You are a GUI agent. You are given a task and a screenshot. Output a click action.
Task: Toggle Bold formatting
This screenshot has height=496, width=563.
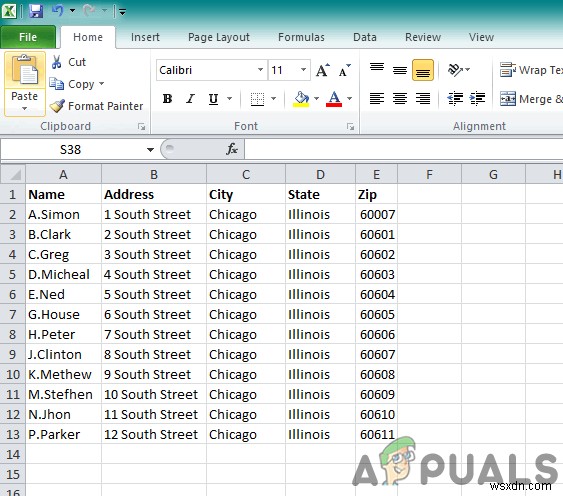[167, 99]
